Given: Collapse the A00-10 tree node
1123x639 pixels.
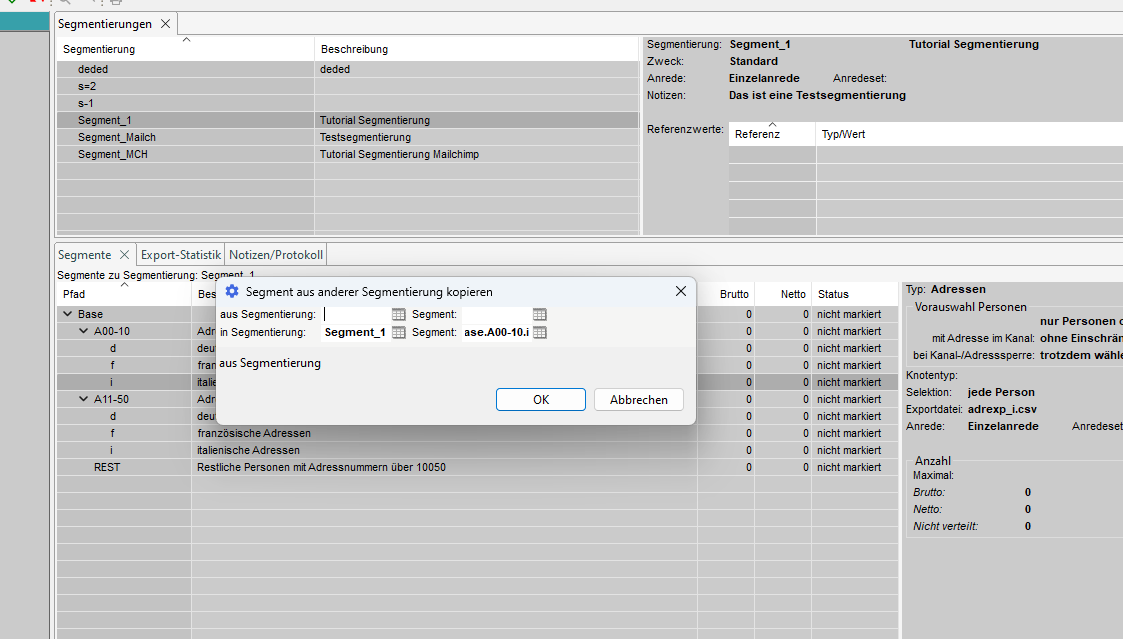Looking at the screenshot, I should pyautogui.click(x=84, y=331).
